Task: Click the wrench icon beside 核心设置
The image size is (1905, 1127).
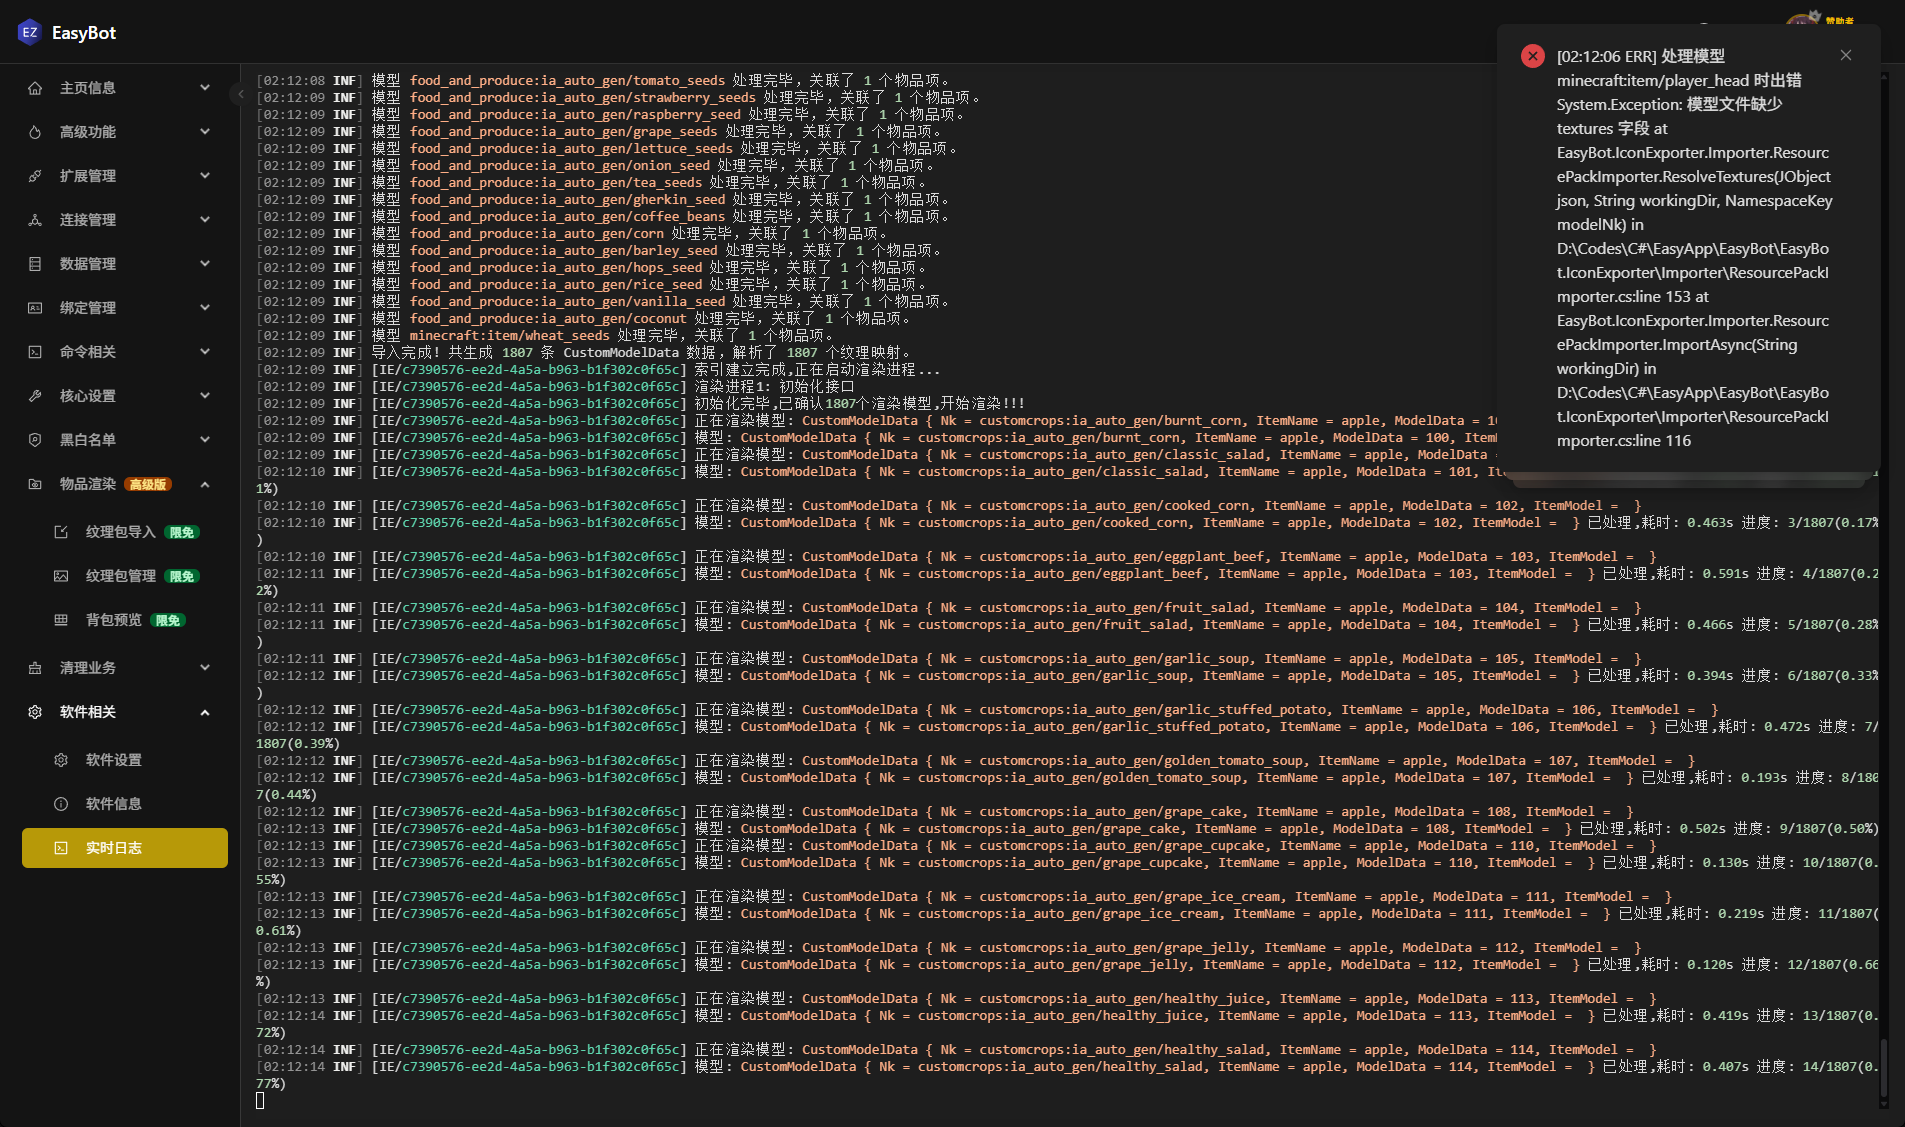Action: [35, 396]
